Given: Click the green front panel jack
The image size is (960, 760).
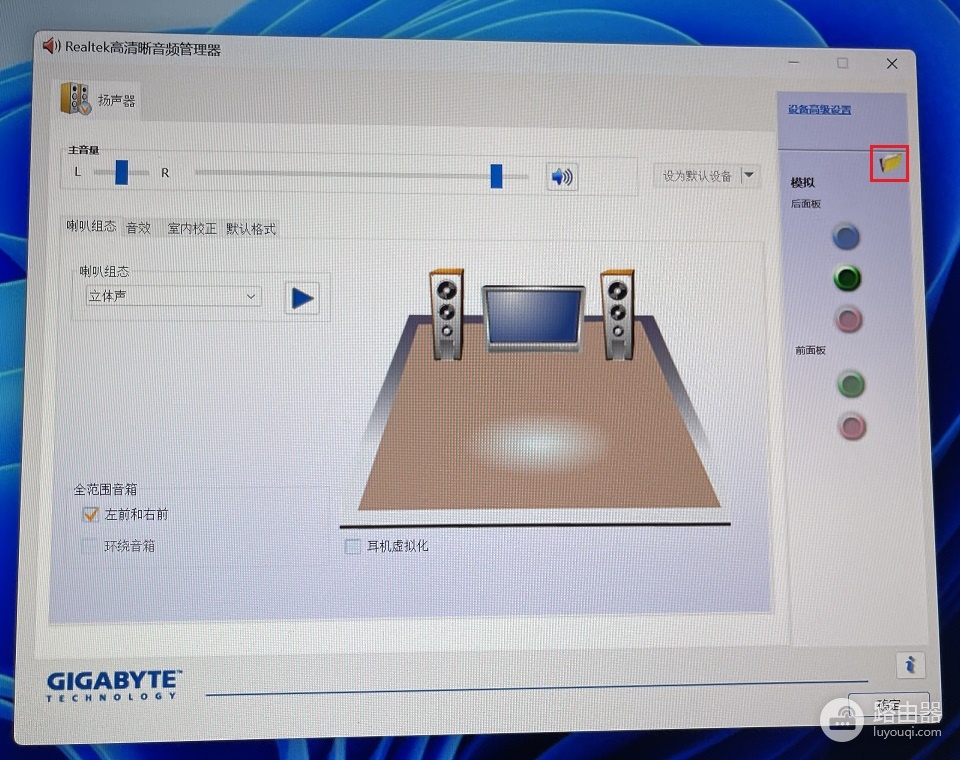Looking at the screenshot, I should pyautogui.click(x=850, y=385).
